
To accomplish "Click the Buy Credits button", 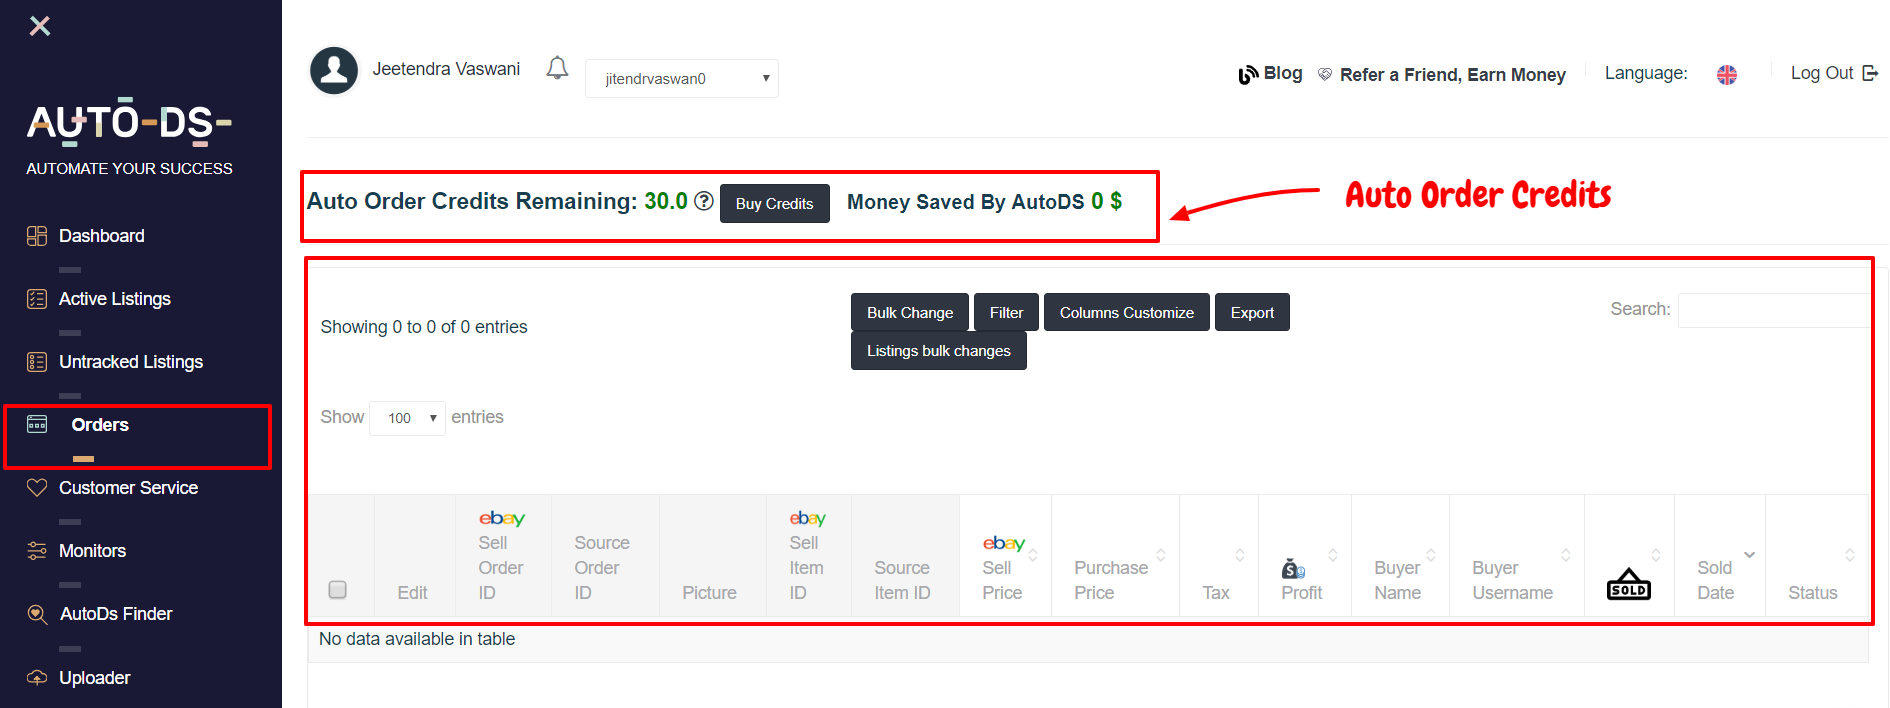I will pyautogui.click(x=775, y=204).
